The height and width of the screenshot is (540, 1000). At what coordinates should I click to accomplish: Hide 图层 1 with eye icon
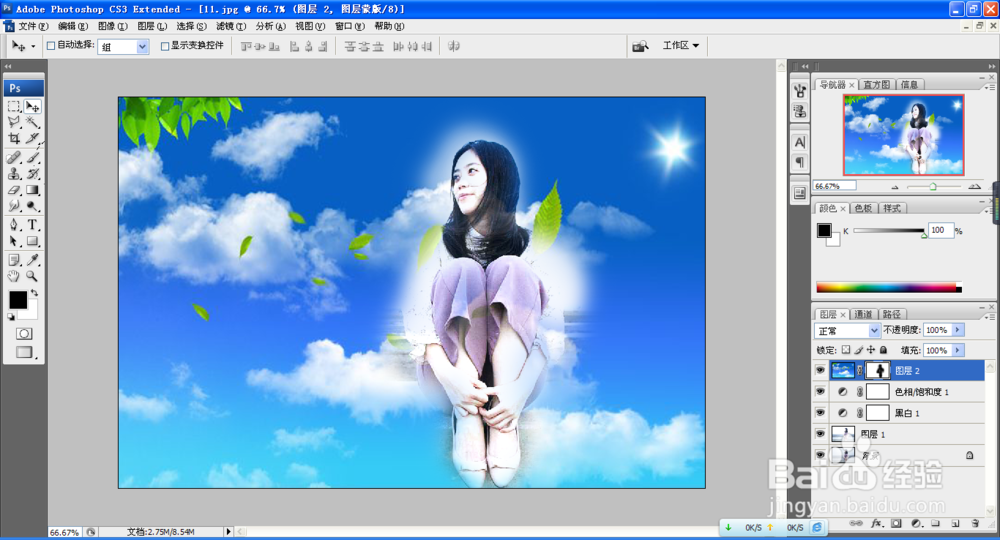820,434
